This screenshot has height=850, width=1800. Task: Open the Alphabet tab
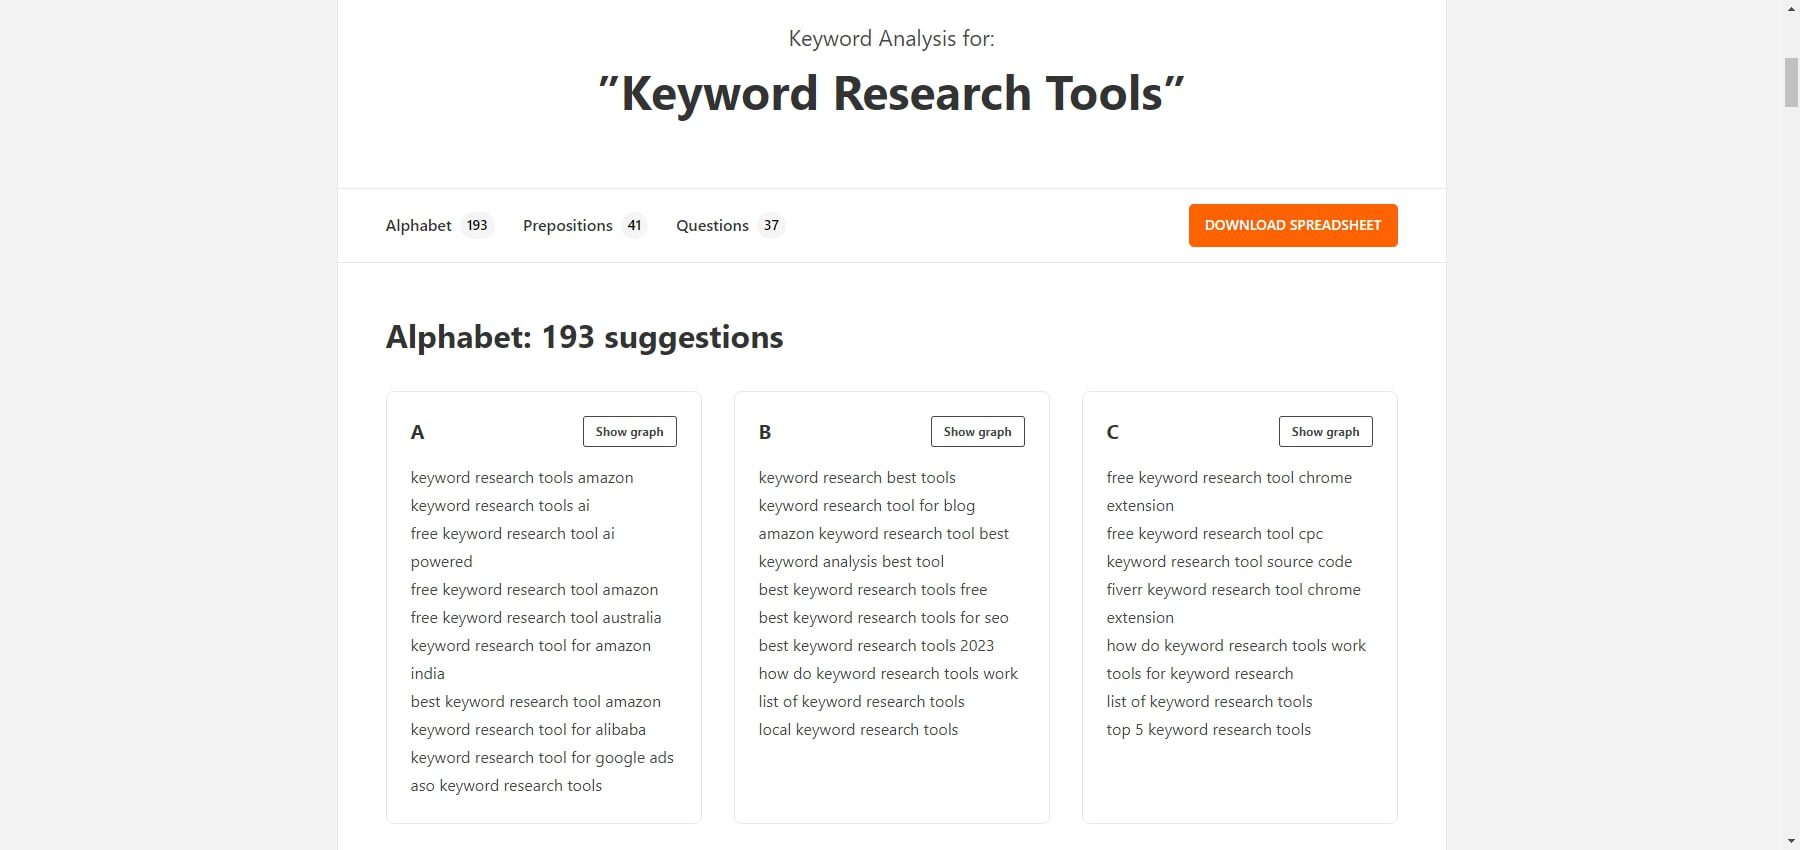(x=438, y=226)
